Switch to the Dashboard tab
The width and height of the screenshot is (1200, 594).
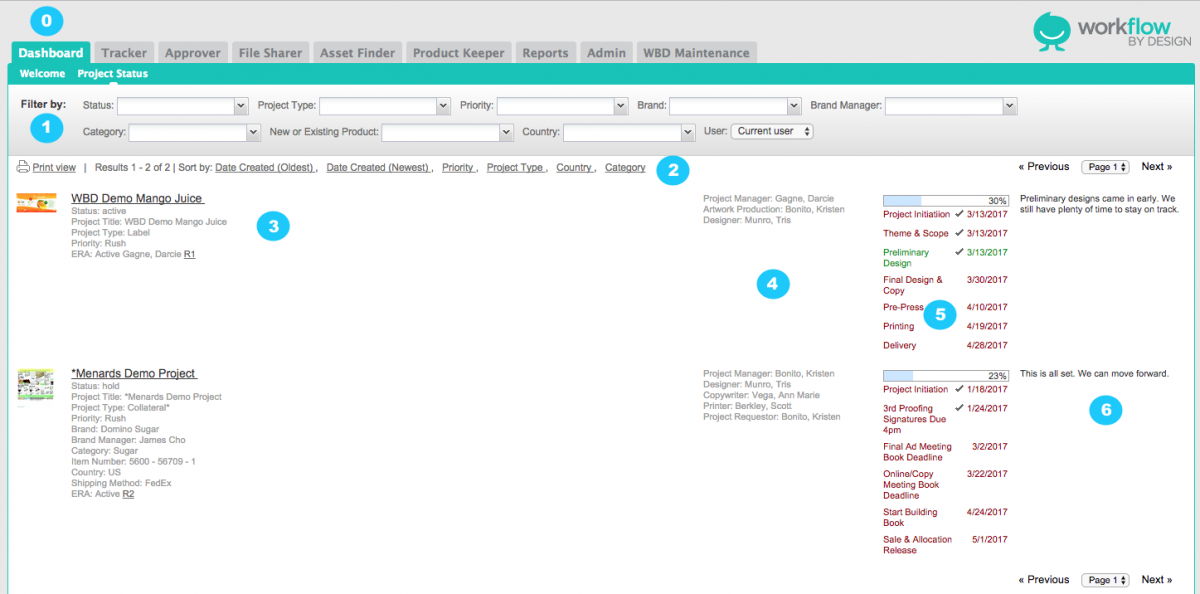tap(51, 53)
